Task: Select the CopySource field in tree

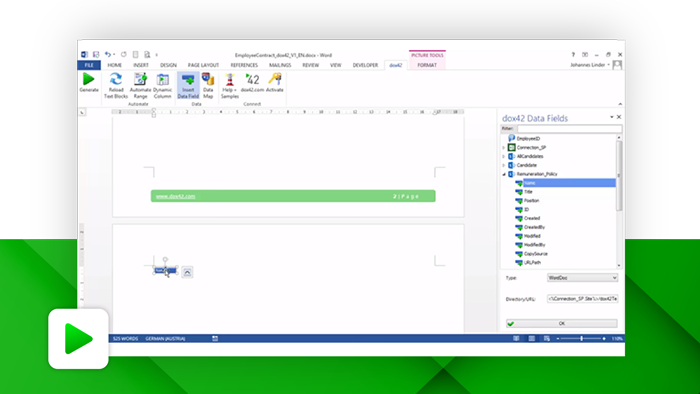Action: [535, 254]
